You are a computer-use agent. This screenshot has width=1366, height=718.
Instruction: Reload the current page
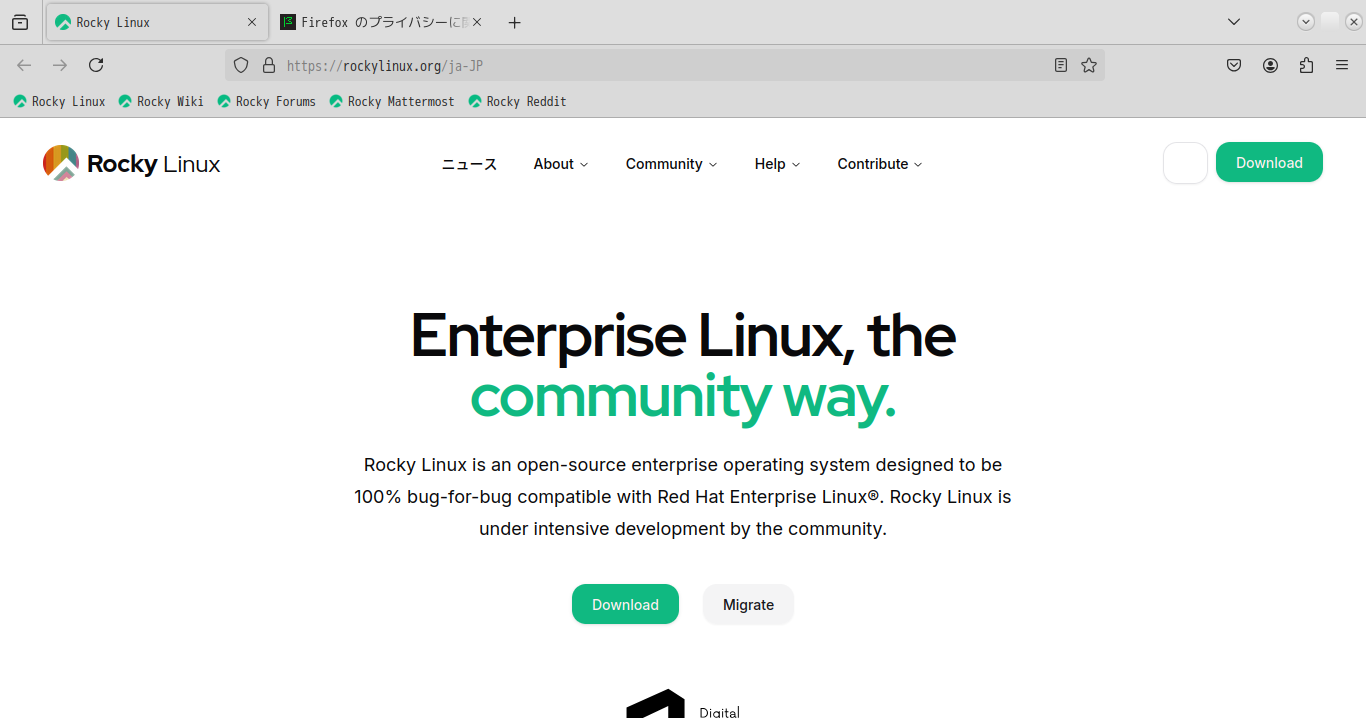(96, 65)
